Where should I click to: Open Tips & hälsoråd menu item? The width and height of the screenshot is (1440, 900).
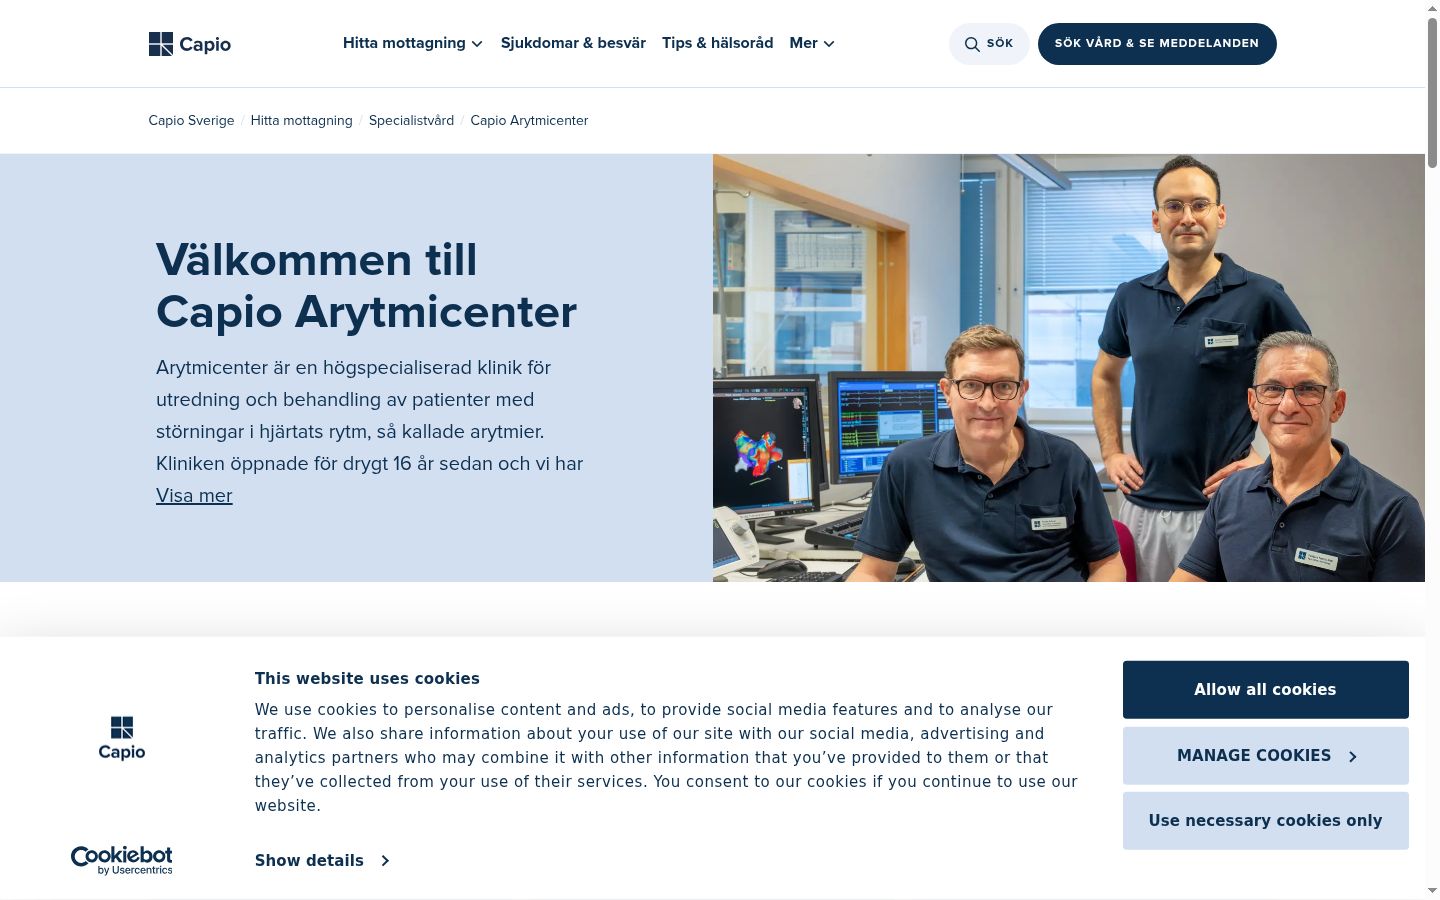[718, 43]
